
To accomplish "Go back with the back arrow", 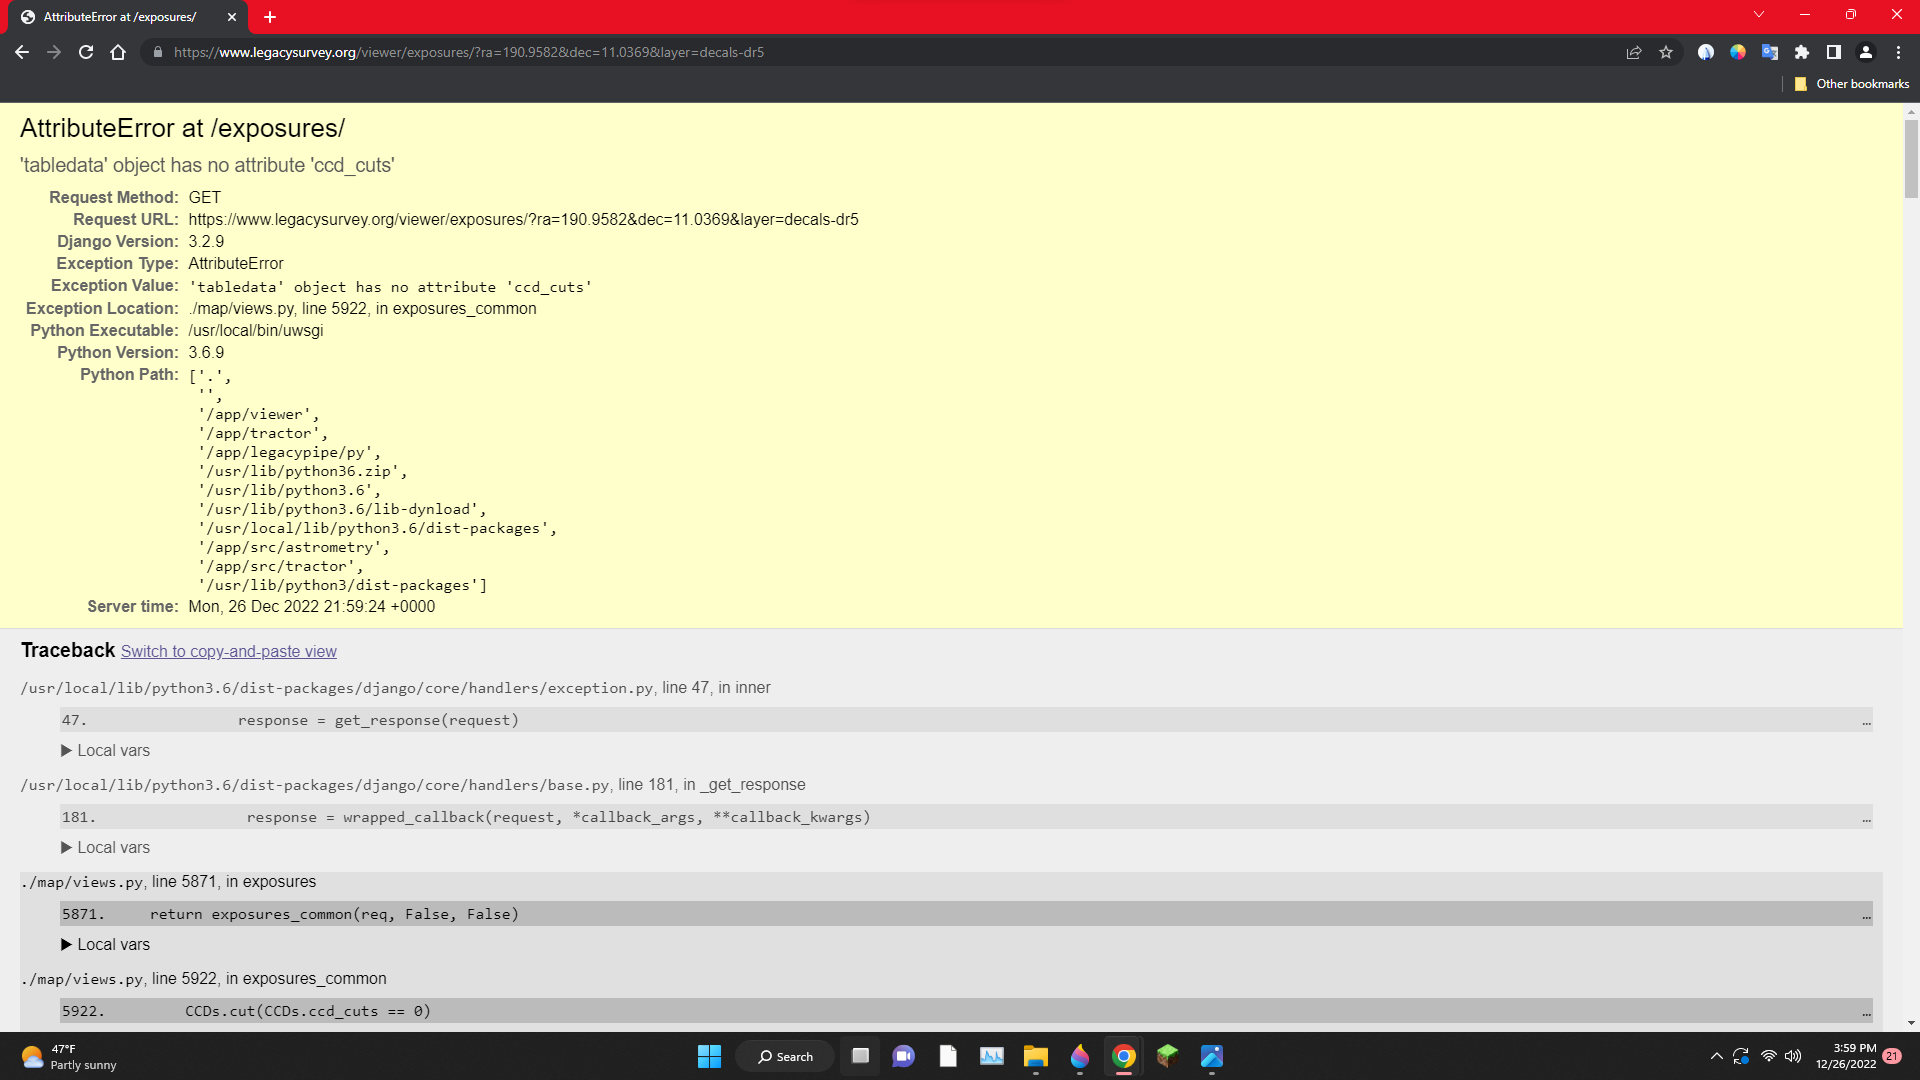I will [22, 52].
